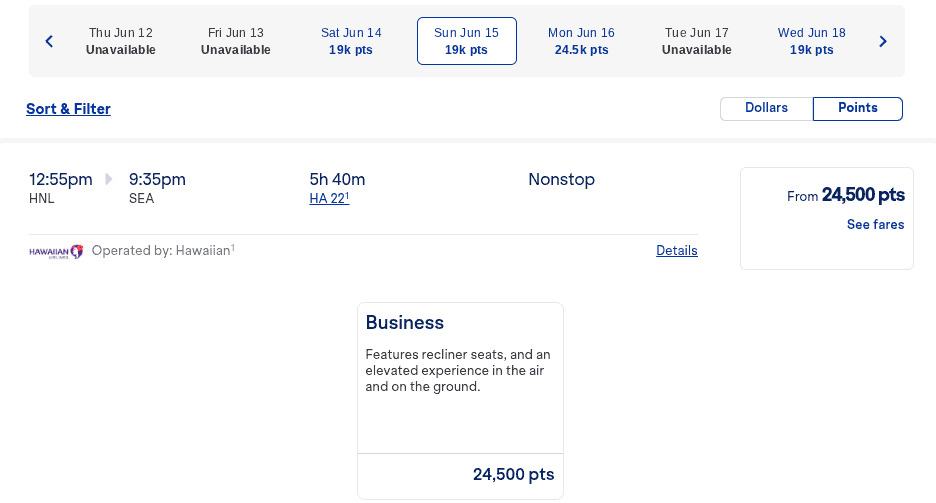Open HA 22 flight number link

(328, 199)
